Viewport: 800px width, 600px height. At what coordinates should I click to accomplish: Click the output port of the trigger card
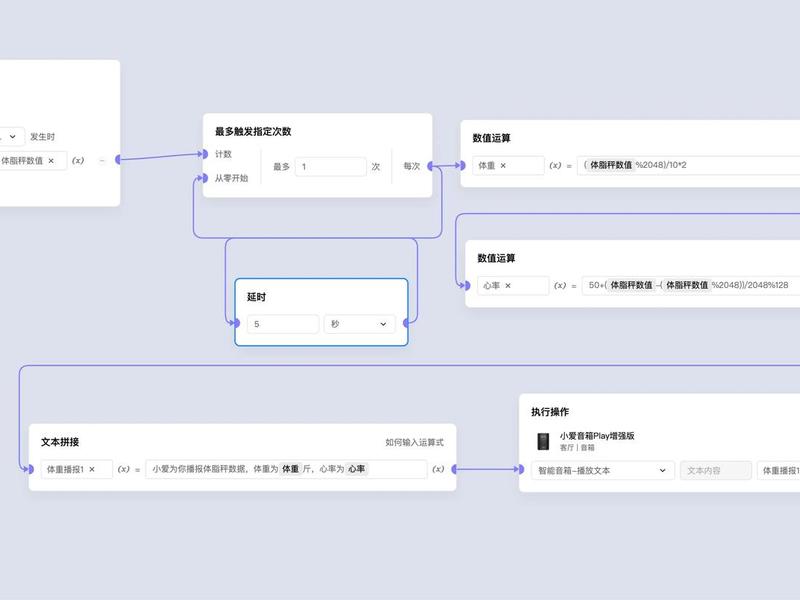click(118, 160)
